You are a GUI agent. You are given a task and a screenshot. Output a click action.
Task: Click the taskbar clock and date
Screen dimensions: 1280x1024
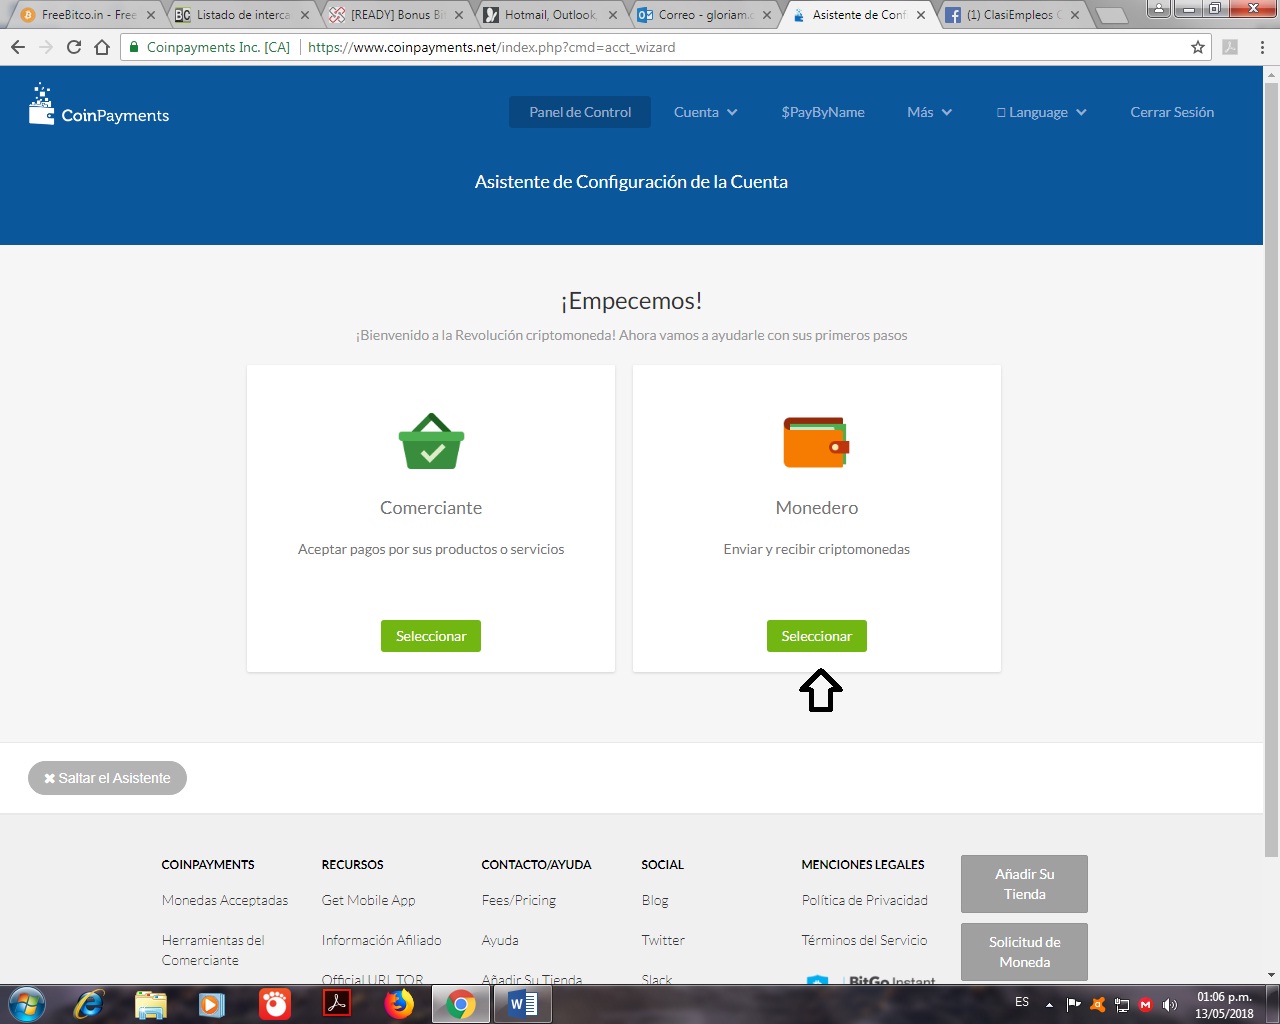coord(1224,1005)
